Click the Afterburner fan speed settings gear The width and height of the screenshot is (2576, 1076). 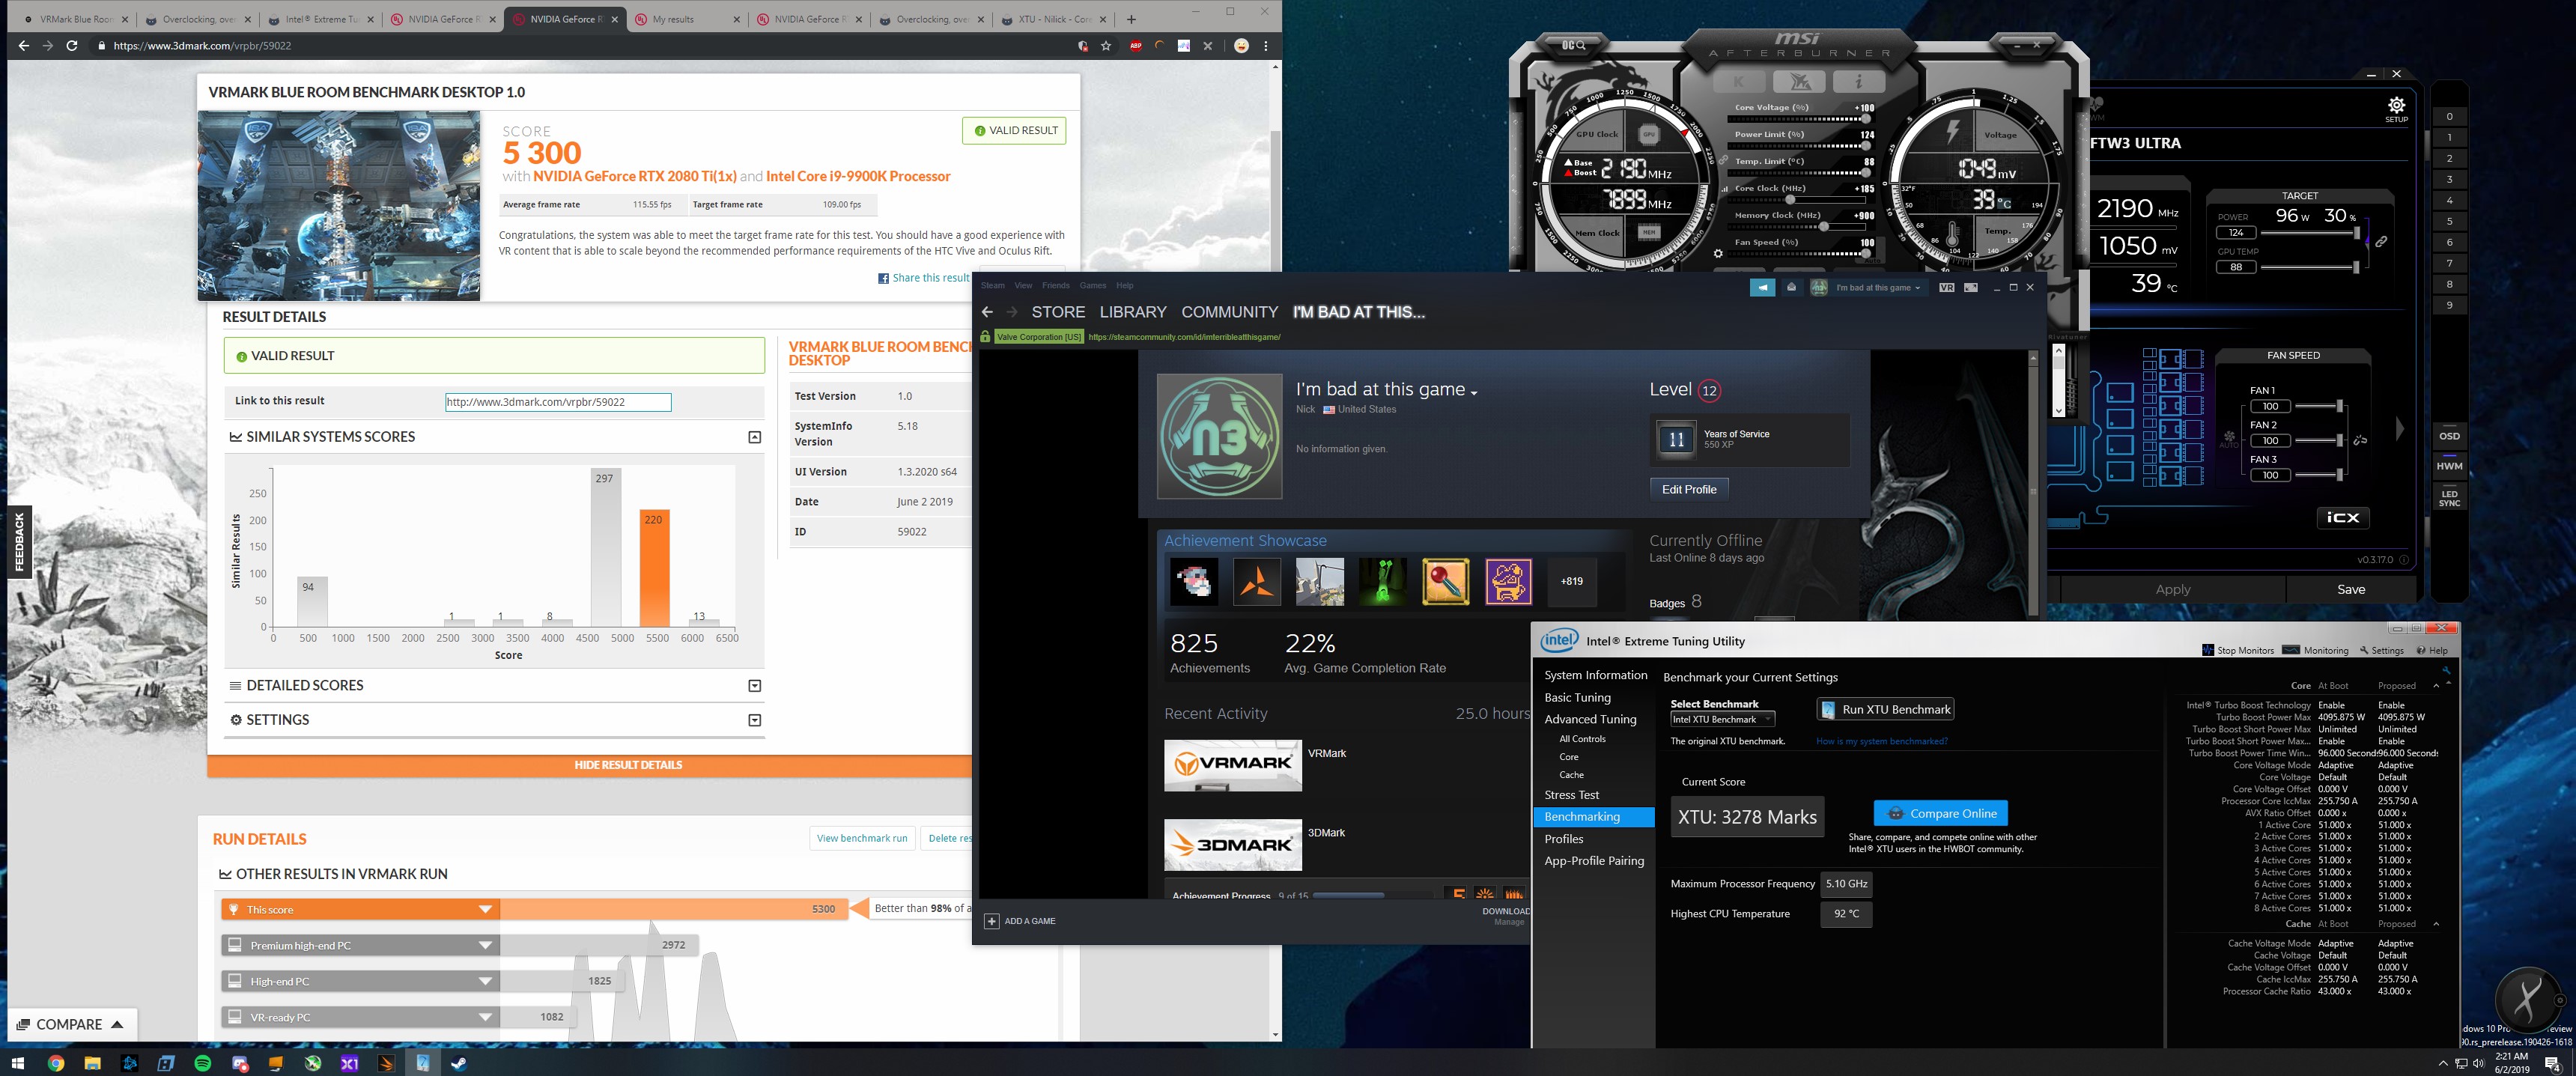(1718, 254)
